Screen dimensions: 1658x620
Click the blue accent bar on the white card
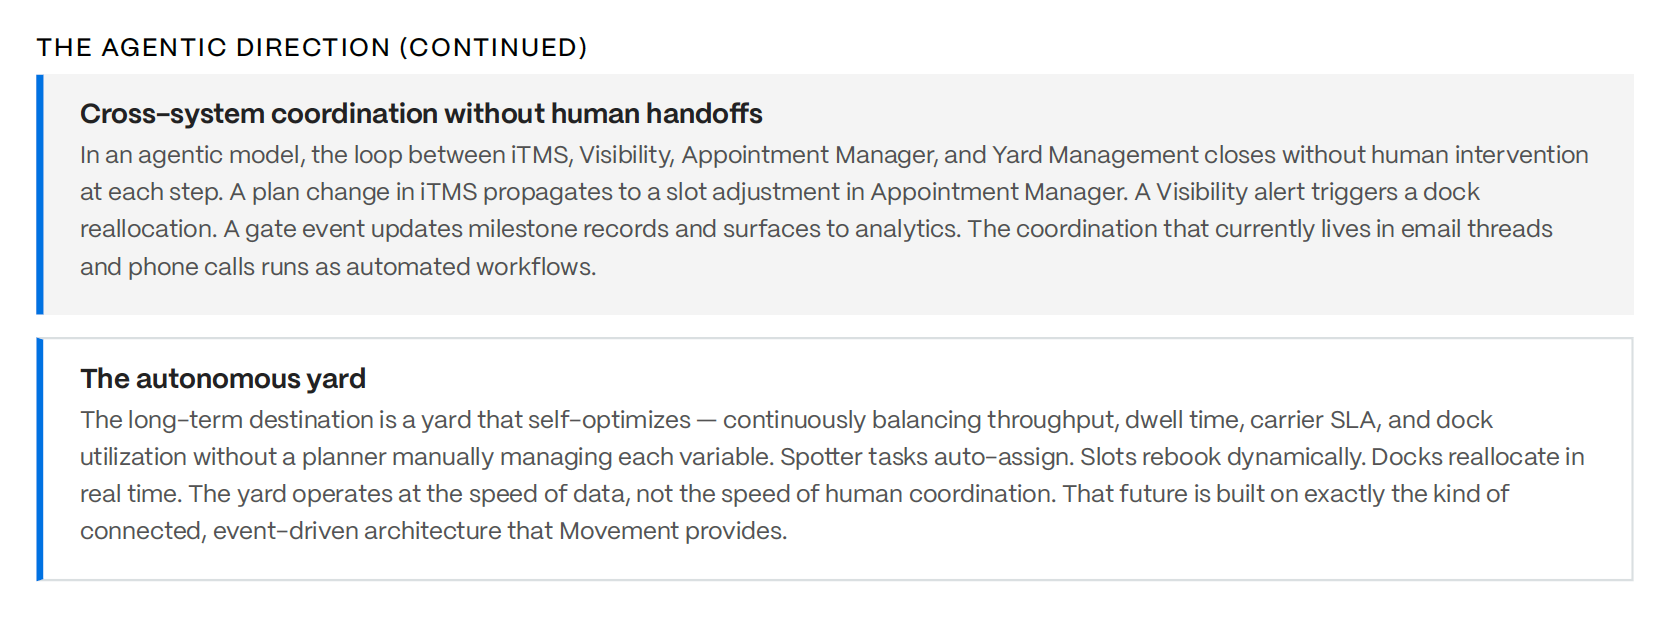[40, 459]
